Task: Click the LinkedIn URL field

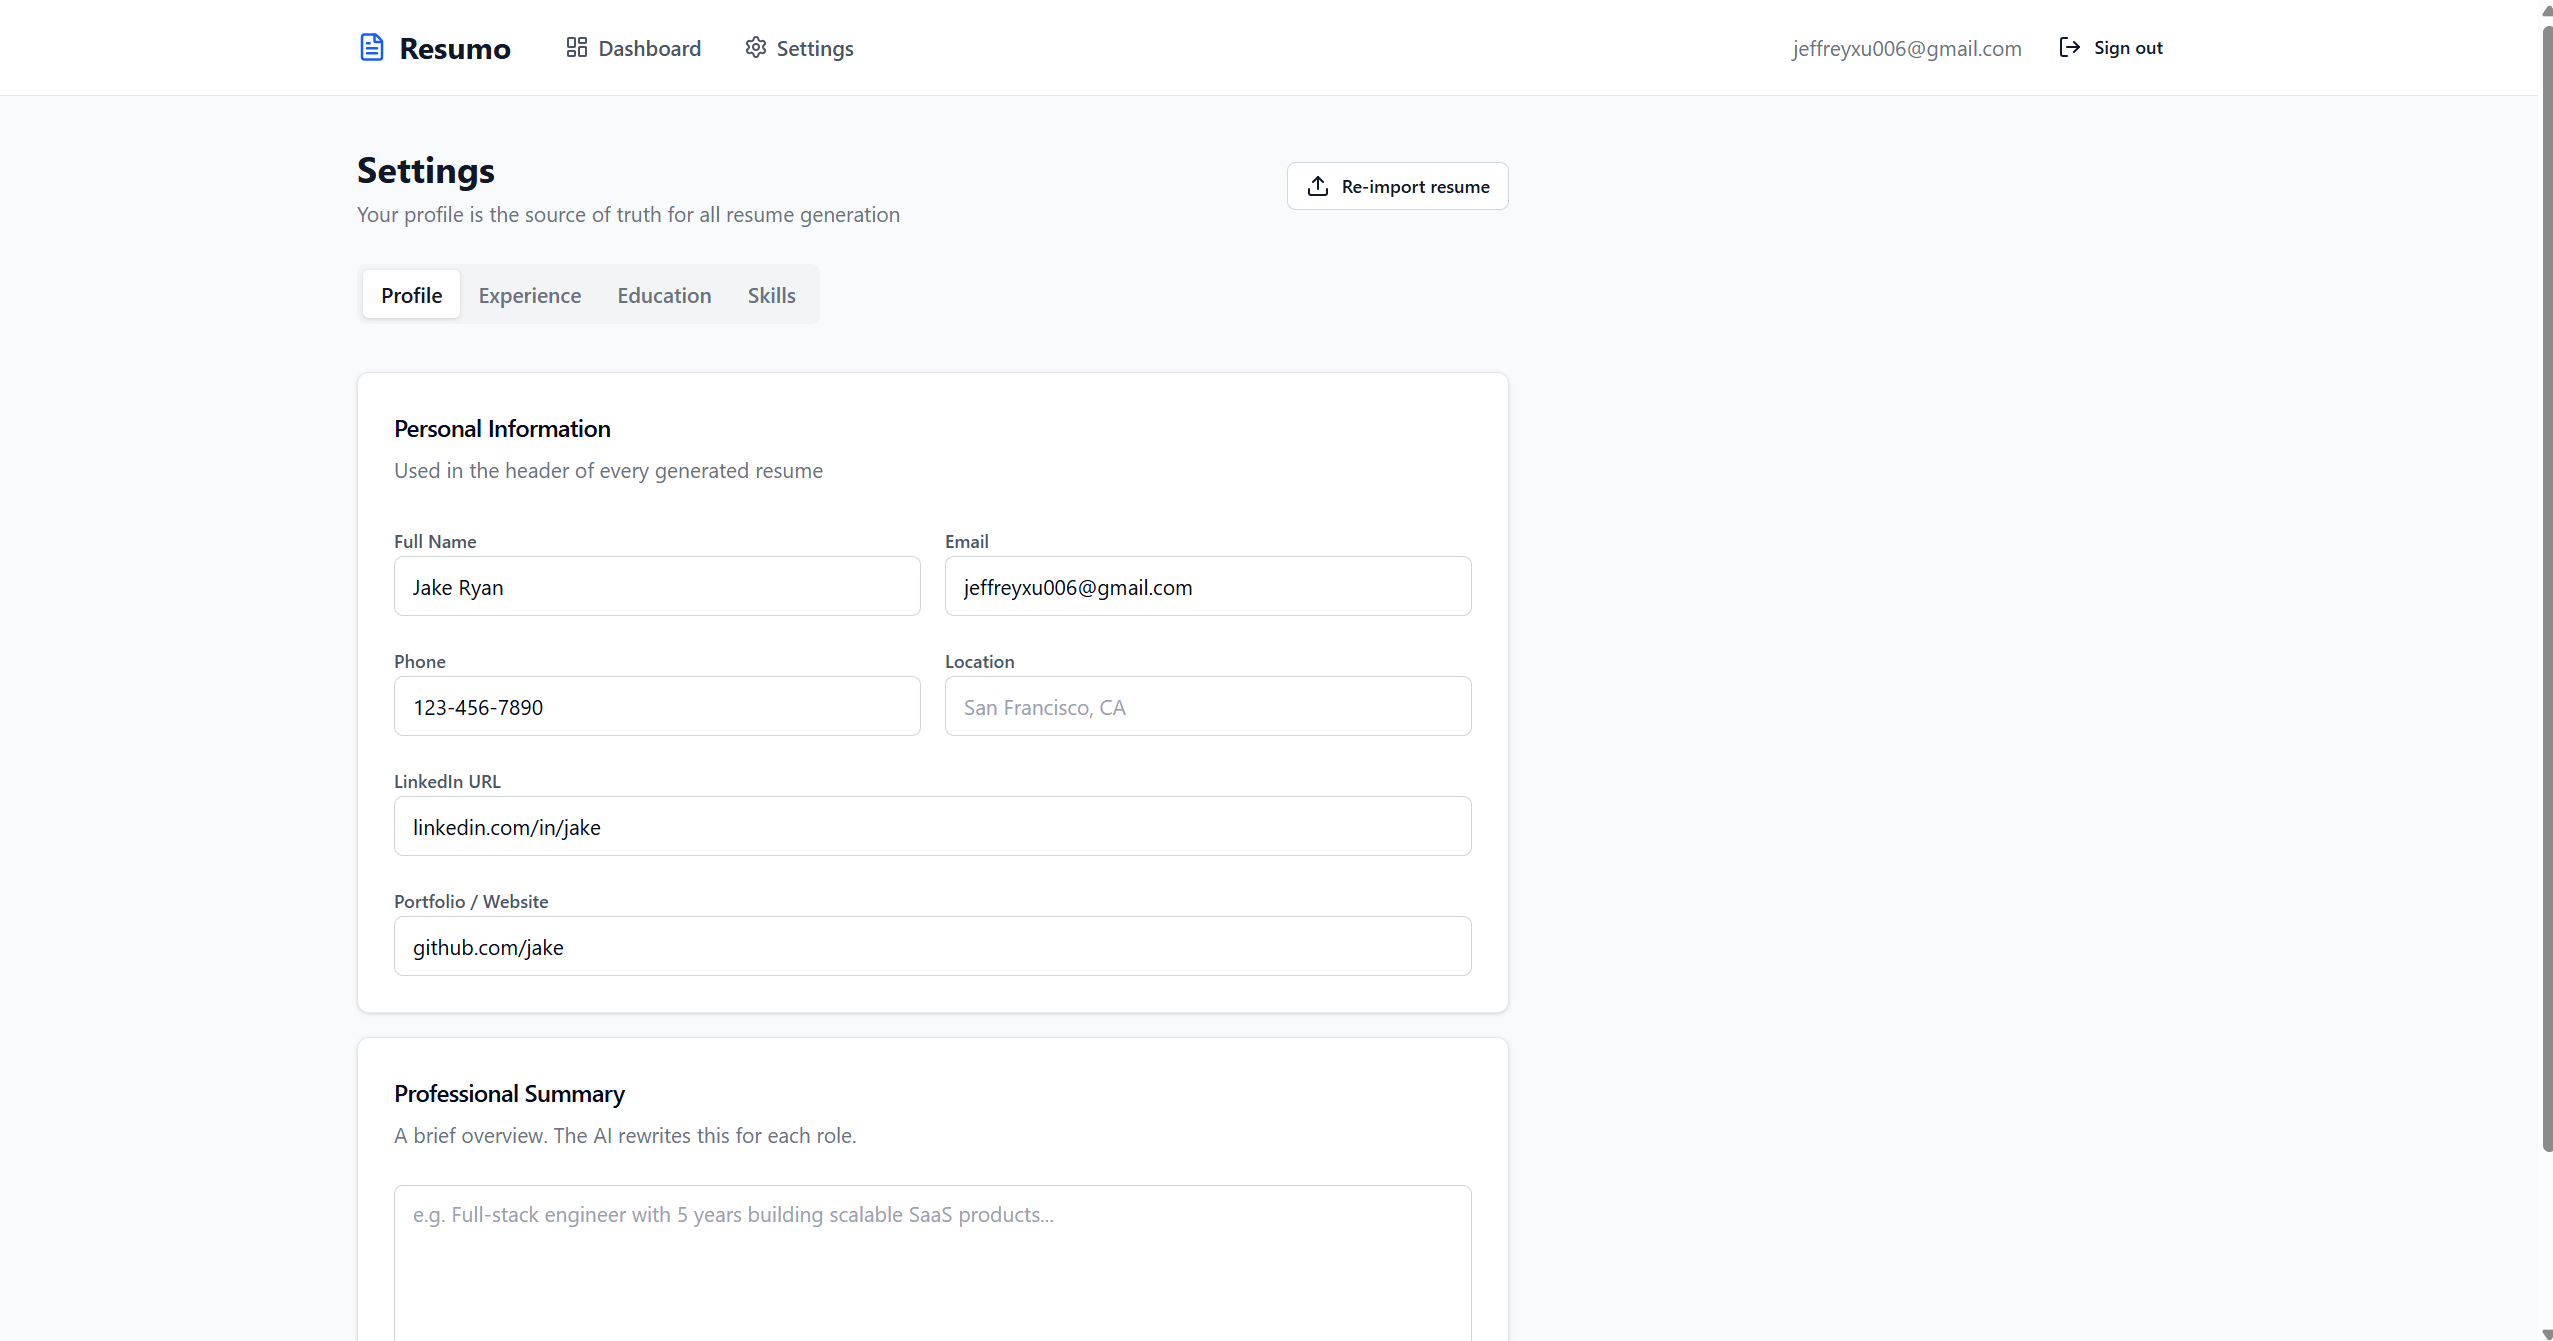Action: click(x=931, y=827)
